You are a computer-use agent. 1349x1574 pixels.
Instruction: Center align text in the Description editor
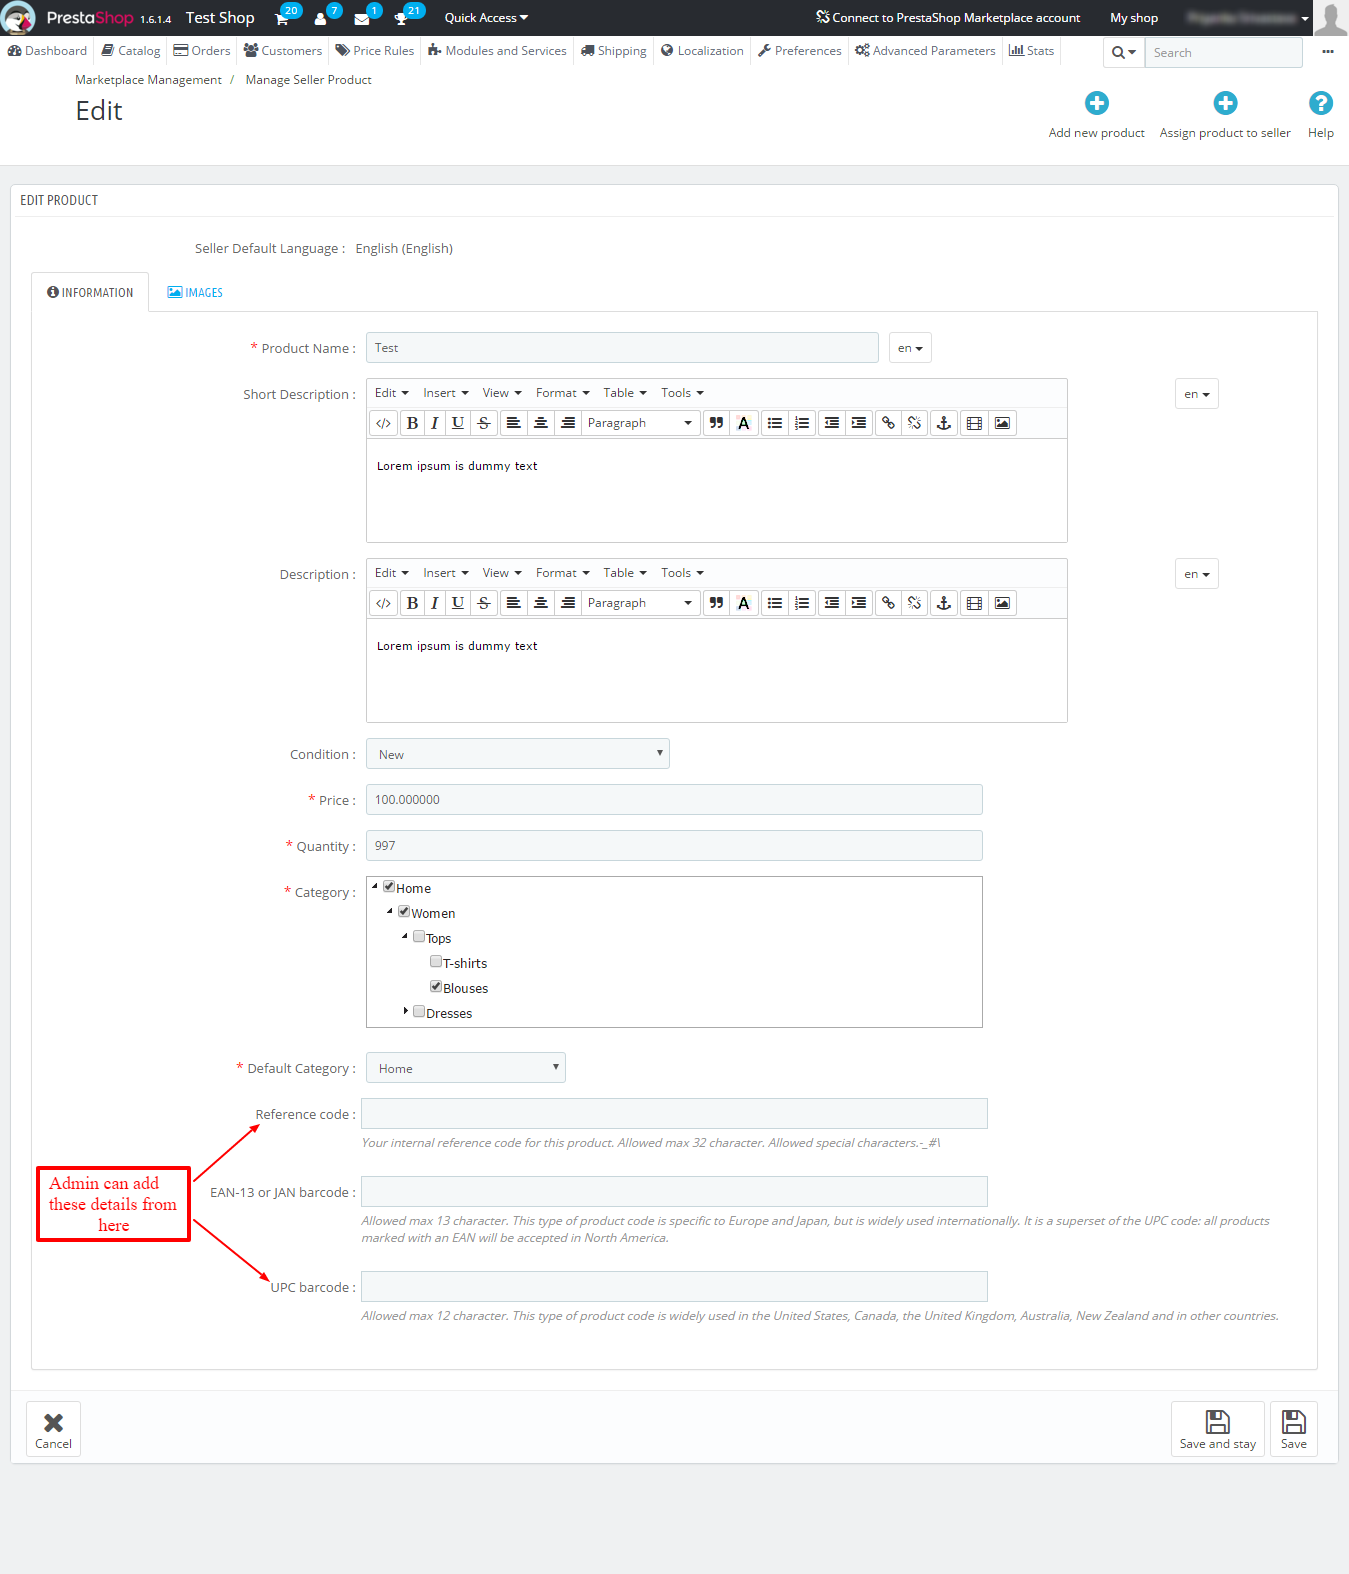click(541, 603)
